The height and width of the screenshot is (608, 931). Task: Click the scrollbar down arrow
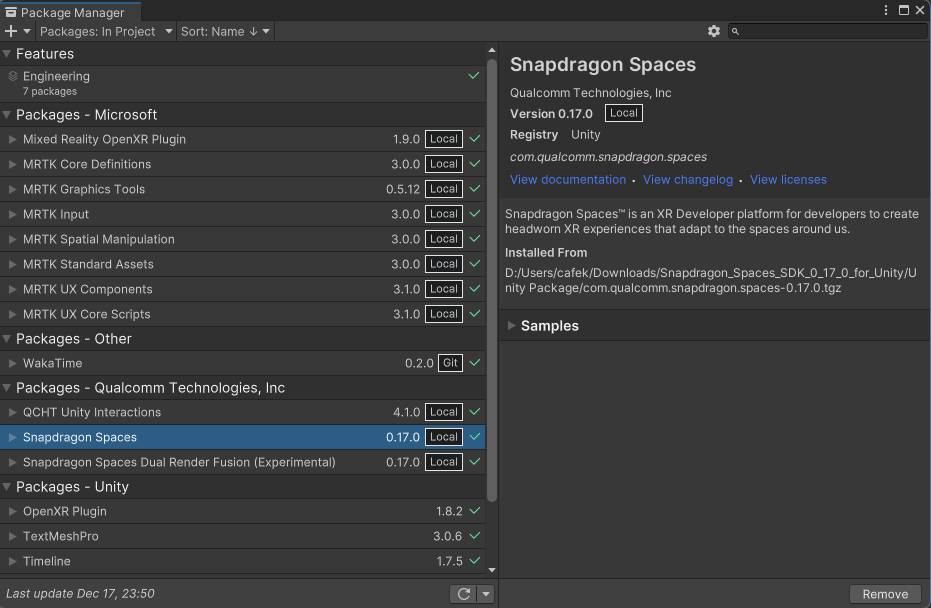[x=492, y=570]
